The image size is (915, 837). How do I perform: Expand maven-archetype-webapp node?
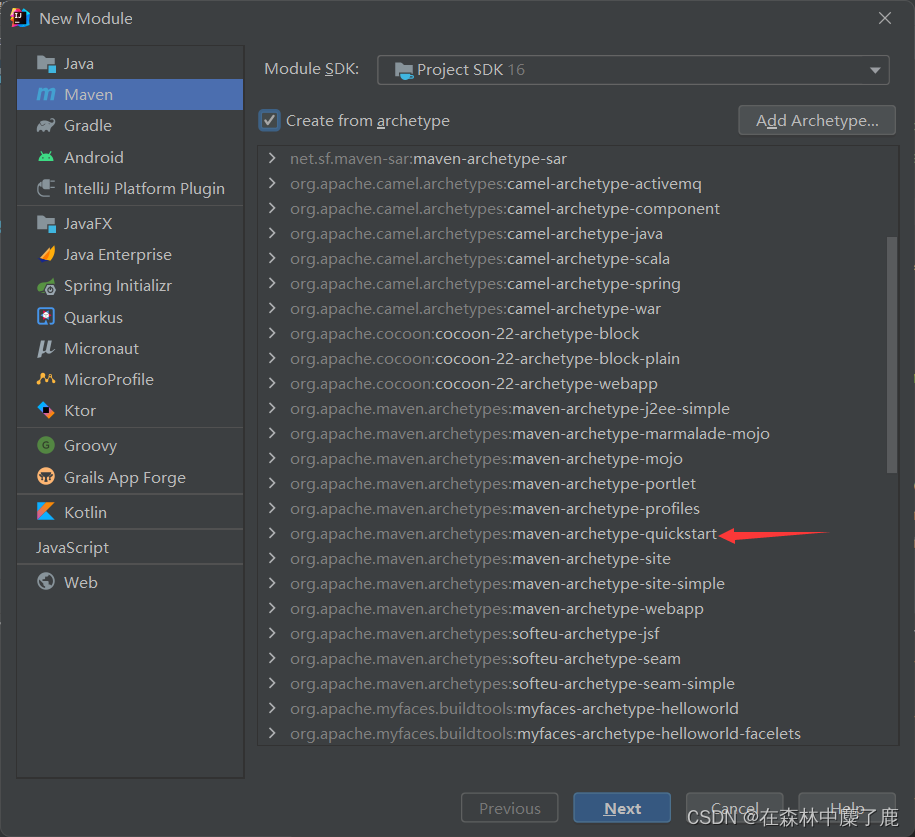[272, 608]
